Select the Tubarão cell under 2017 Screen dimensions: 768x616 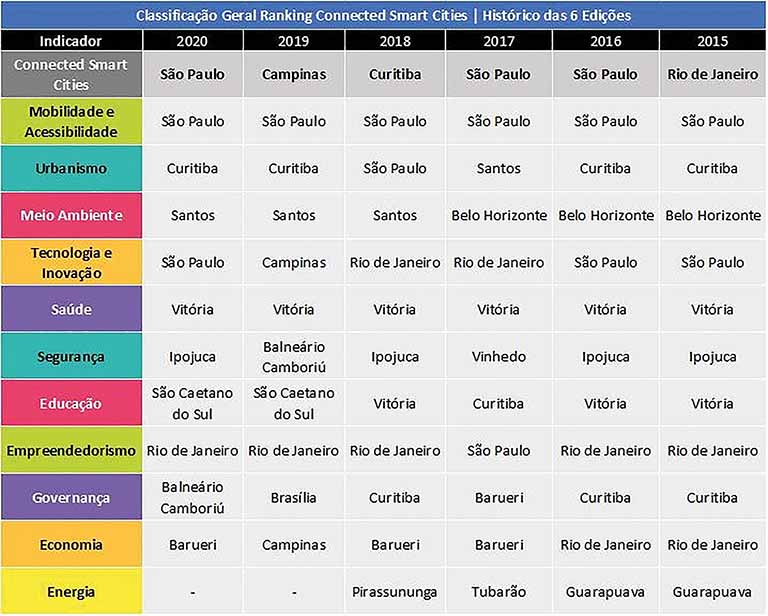tap(498, 592)
